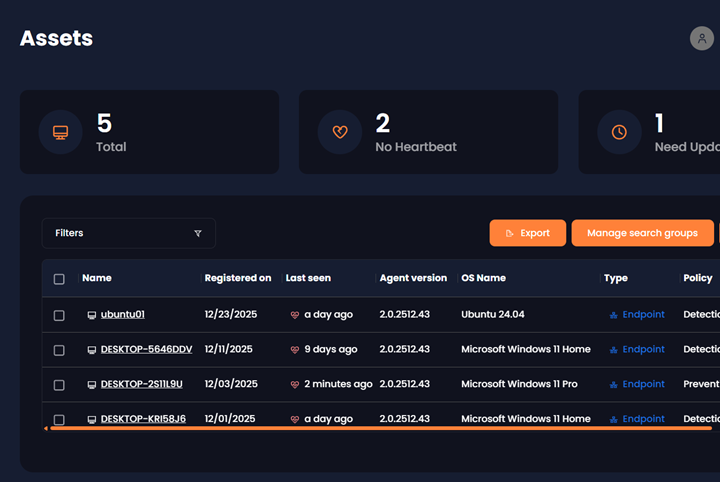Screen dimensions: 720x482
Task: Click the computer icon beside DESKTOP-5646DDV
Action: click(x=92, y=350)
